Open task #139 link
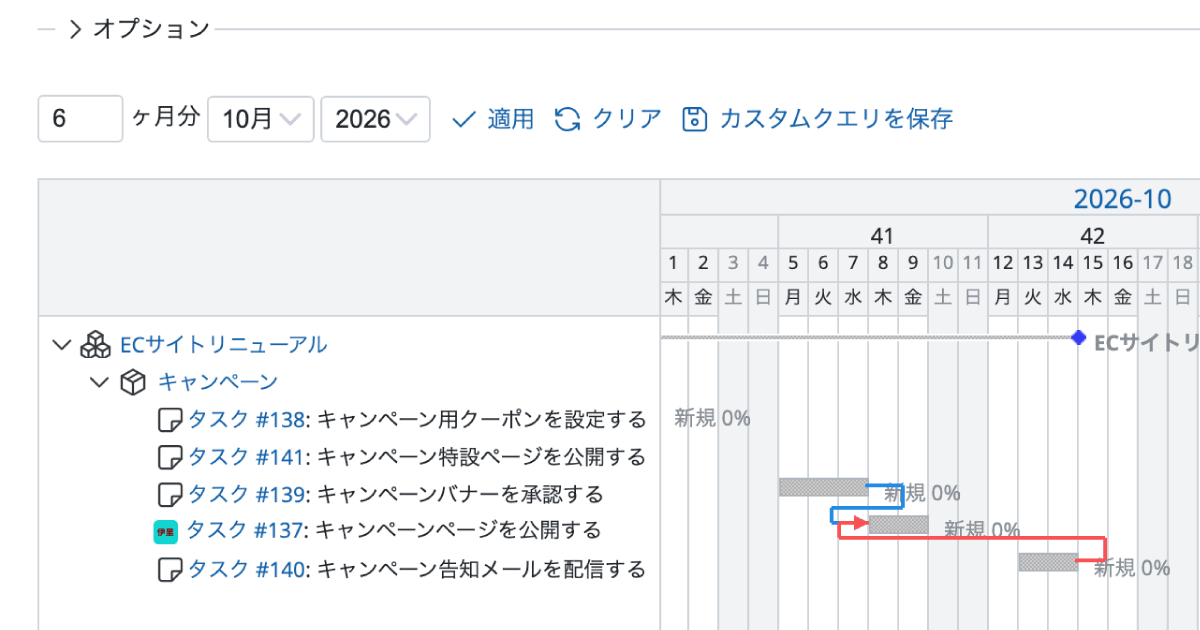Screen dimensions: 1200x630 [245, 494]
